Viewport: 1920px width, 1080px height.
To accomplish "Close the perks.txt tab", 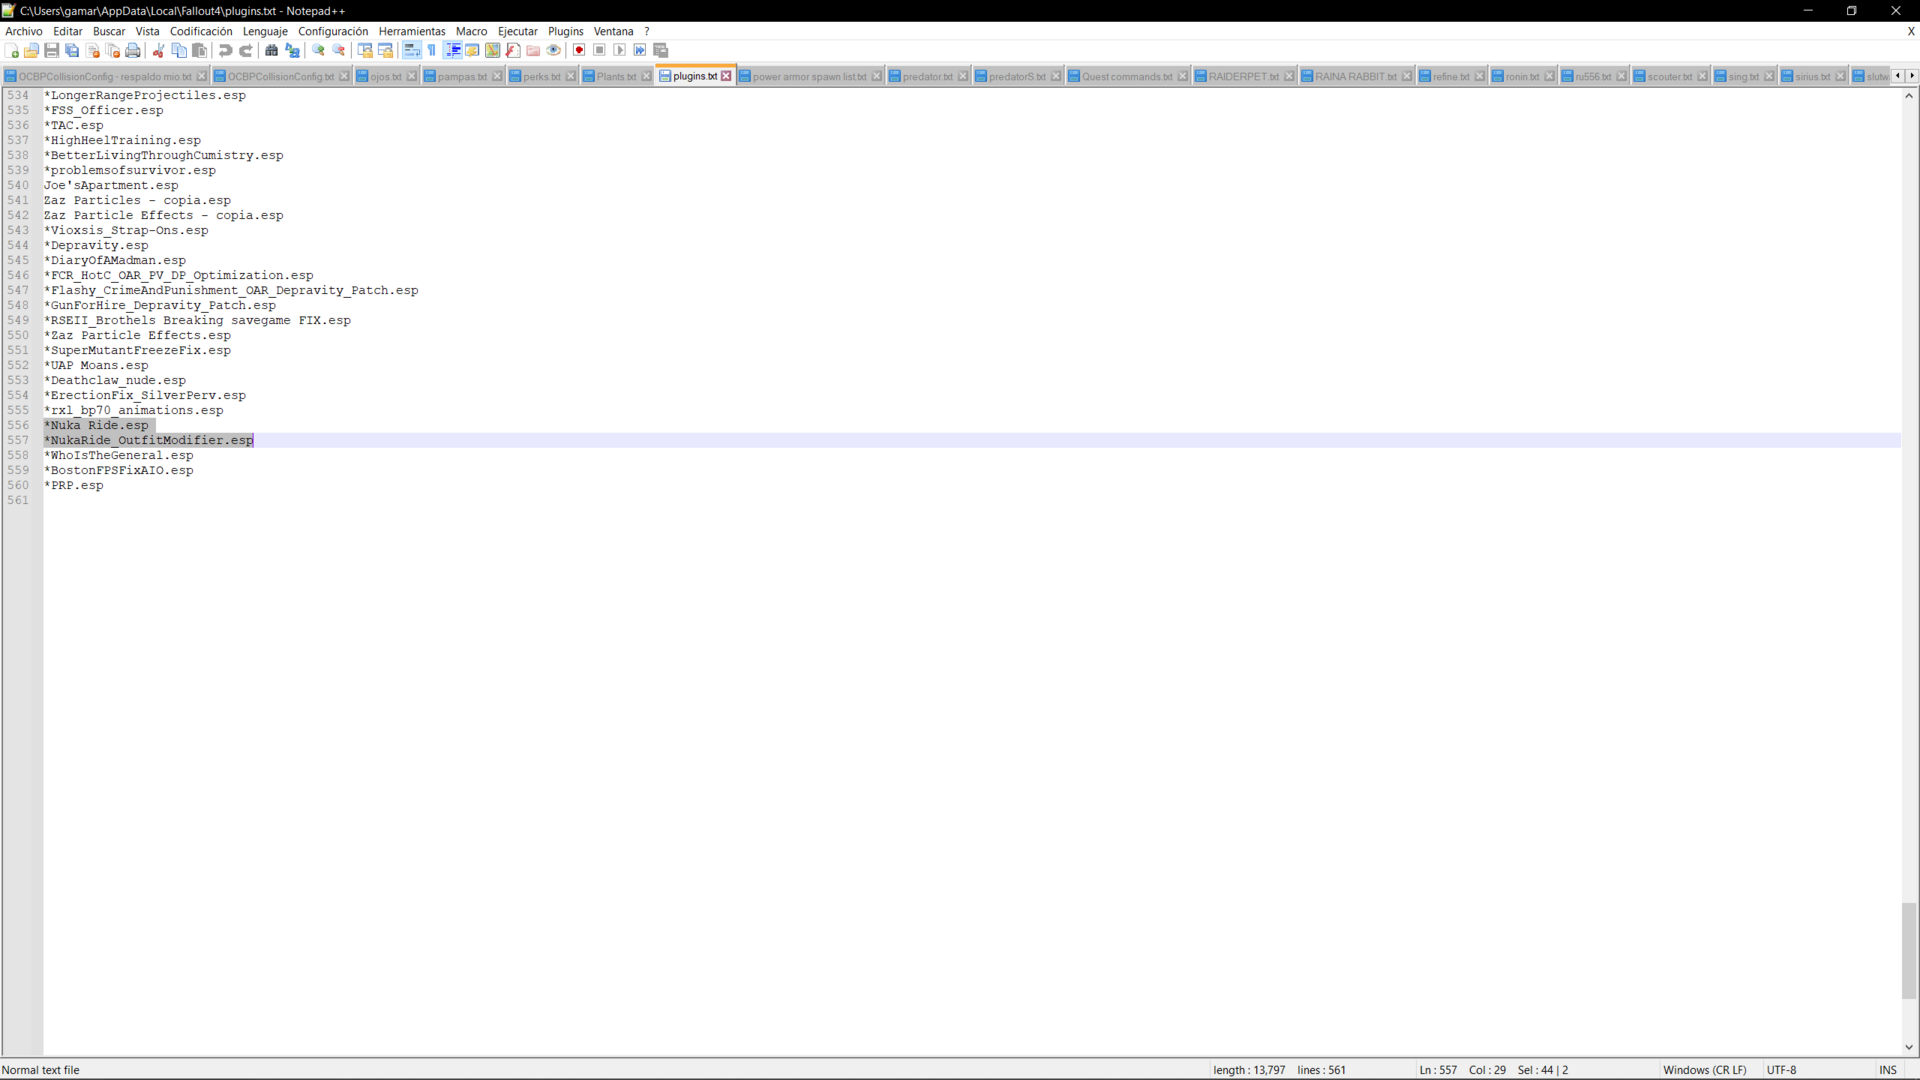I will click(x=571, y=76).
